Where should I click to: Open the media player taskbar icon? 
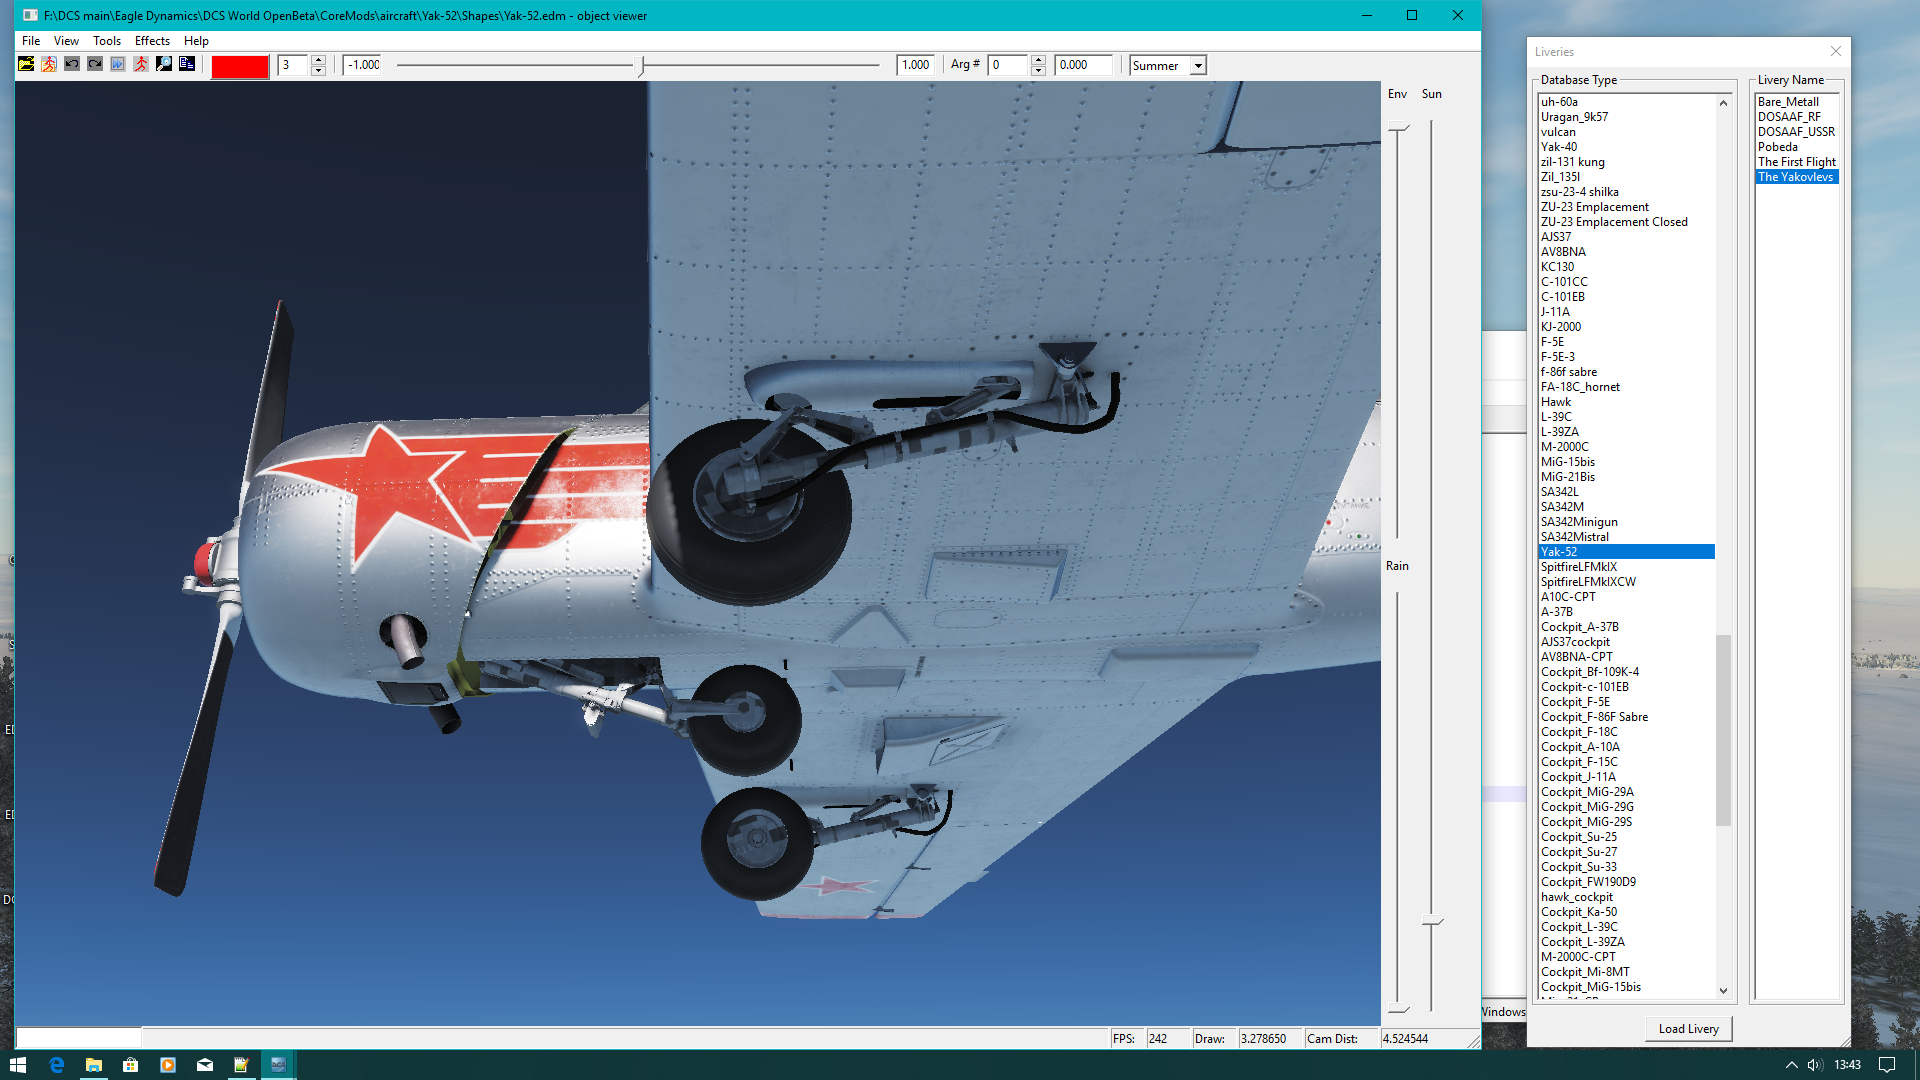[x=167, y=1065]
